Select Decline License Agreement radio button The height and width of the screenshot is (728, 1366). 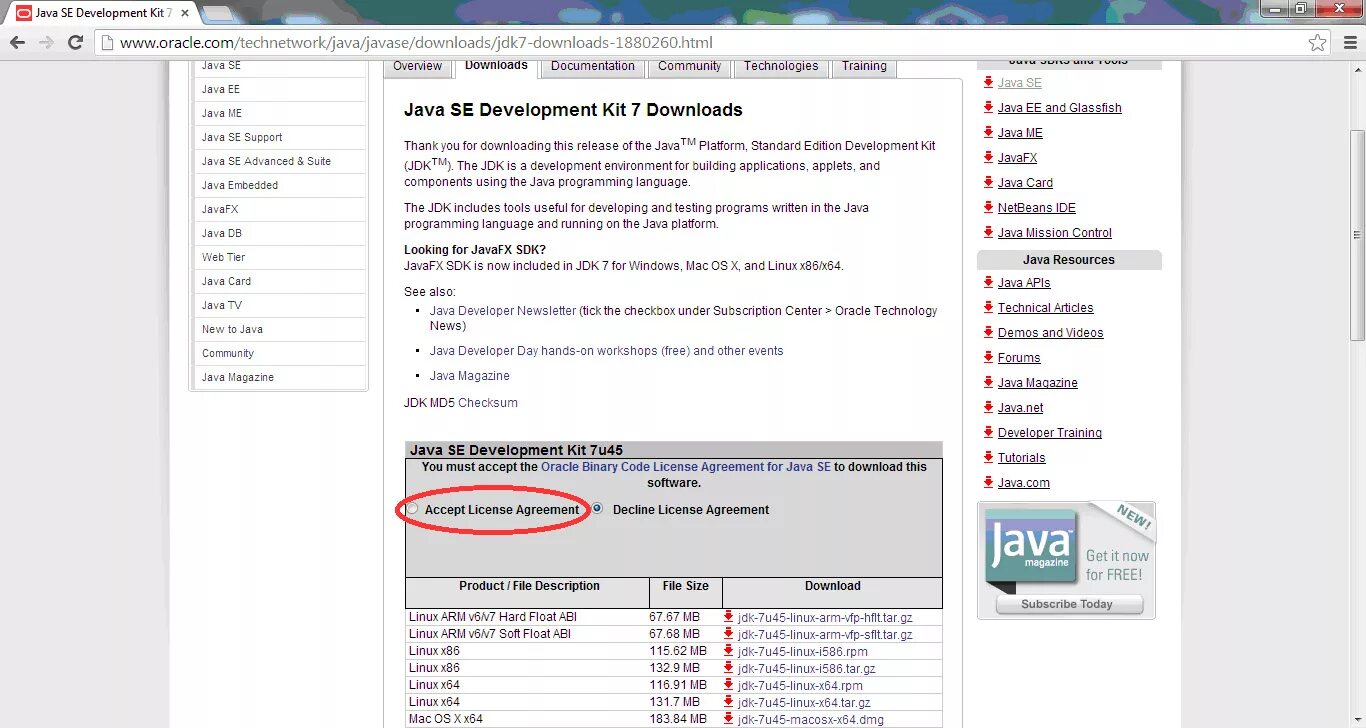click(x=597, y=509)
